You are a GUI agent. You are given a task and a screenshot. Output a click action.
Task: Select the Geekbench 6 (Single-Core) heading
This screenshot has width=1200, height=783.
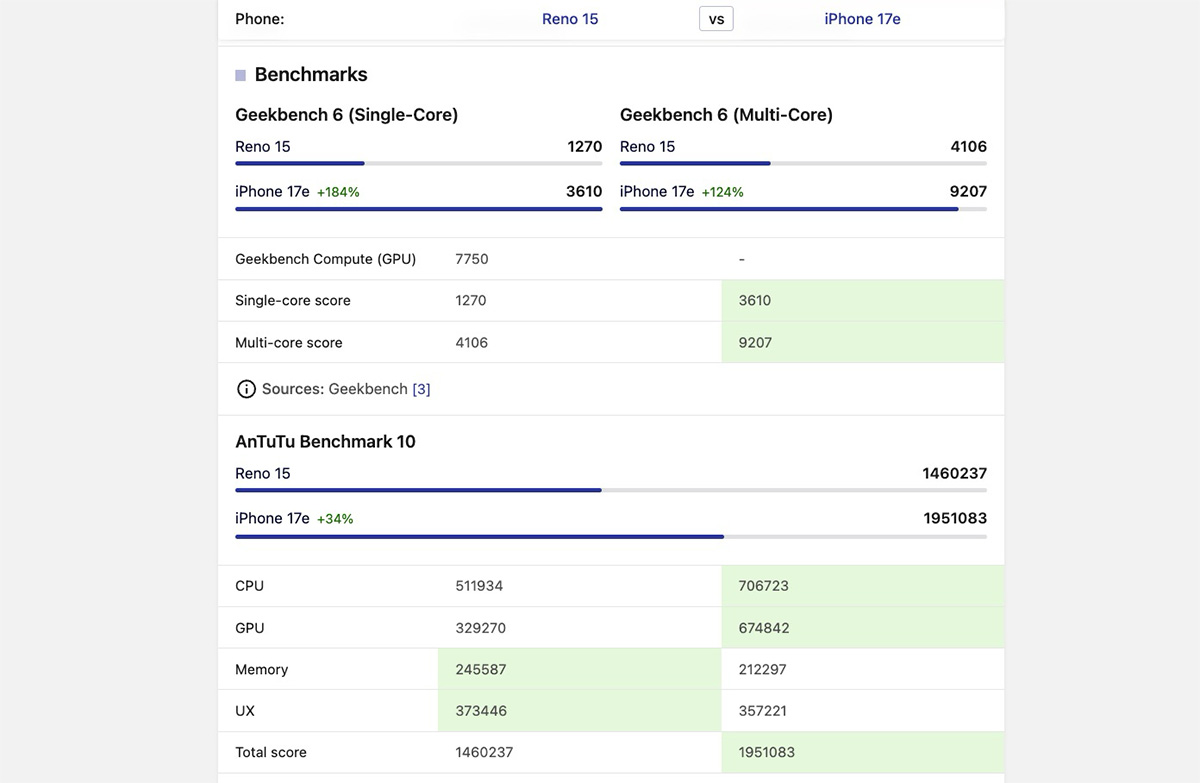click(x=347, y=115)
